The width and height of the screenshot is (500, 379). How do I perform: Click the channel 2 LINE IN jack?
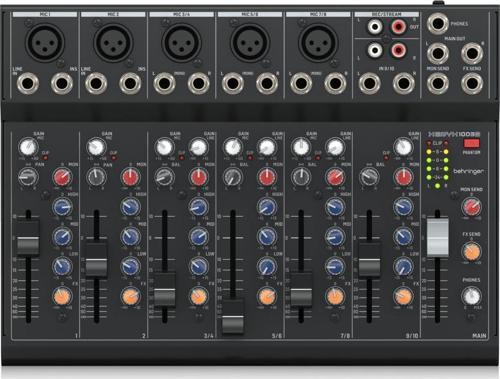[x=96, y=83]
